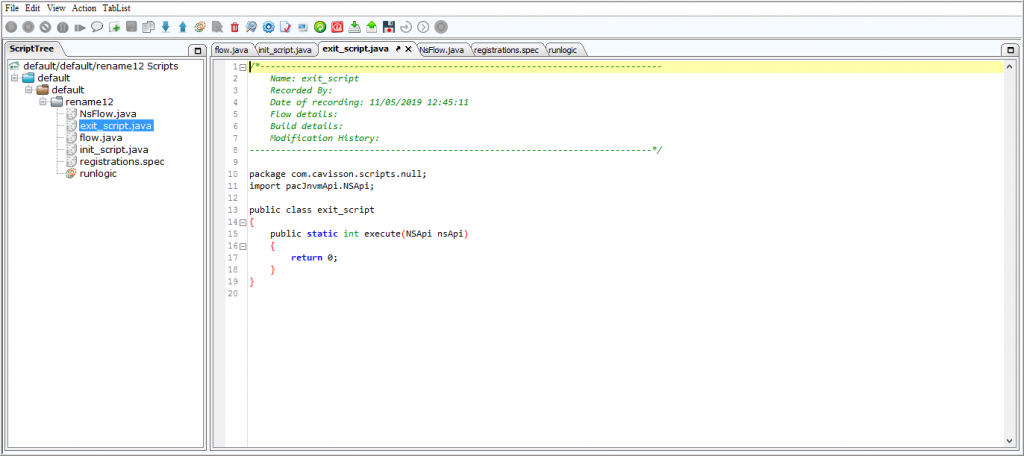This screenshot has width=1024, height=456.
Task: Close the exit_script.java tab
Action: coord(408,49)
